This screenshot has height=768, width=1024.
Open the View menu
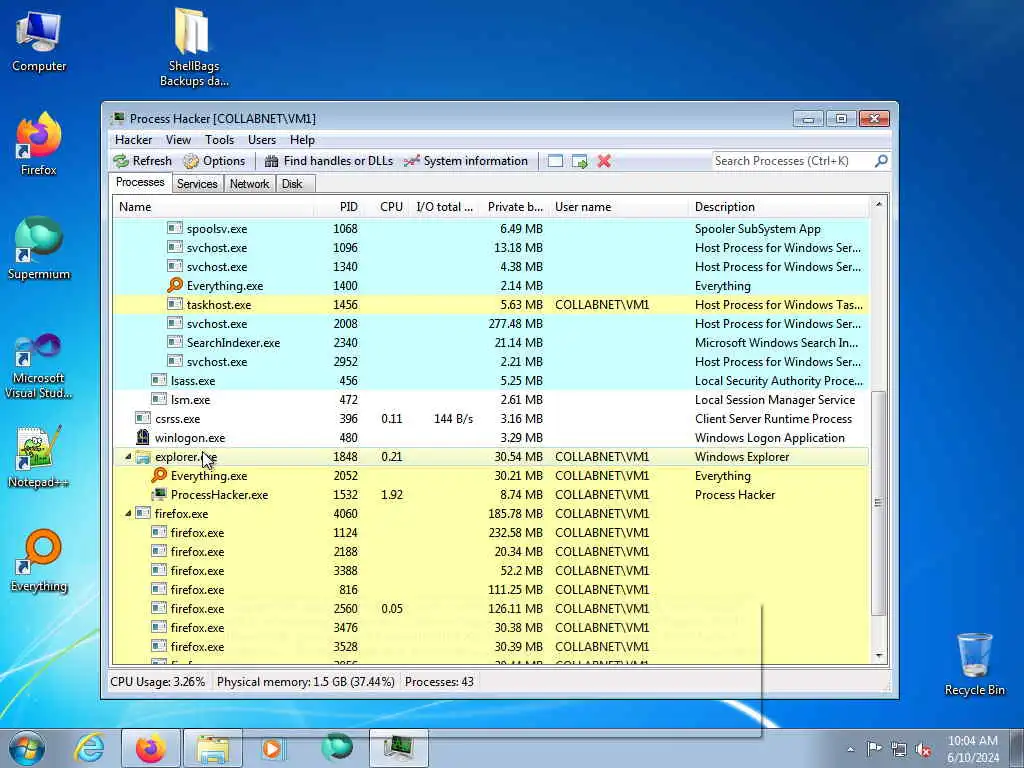(178, 140)
